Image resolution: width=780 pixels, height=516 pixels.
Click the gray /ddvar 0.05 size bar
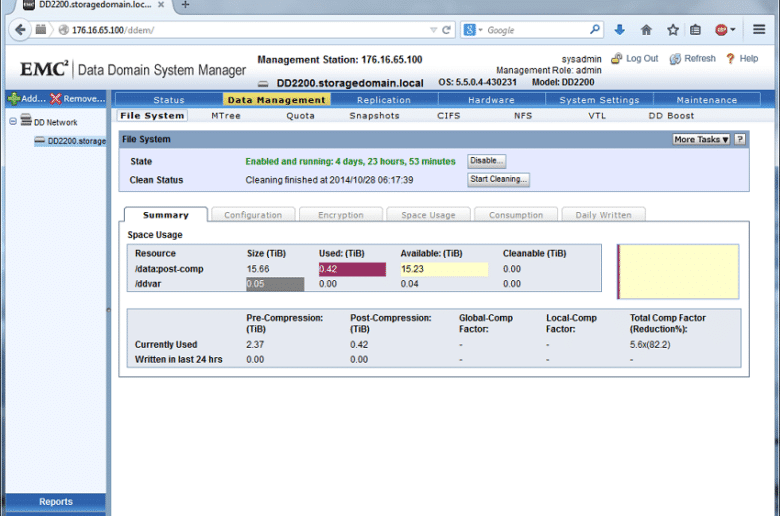tap(275, 284)
